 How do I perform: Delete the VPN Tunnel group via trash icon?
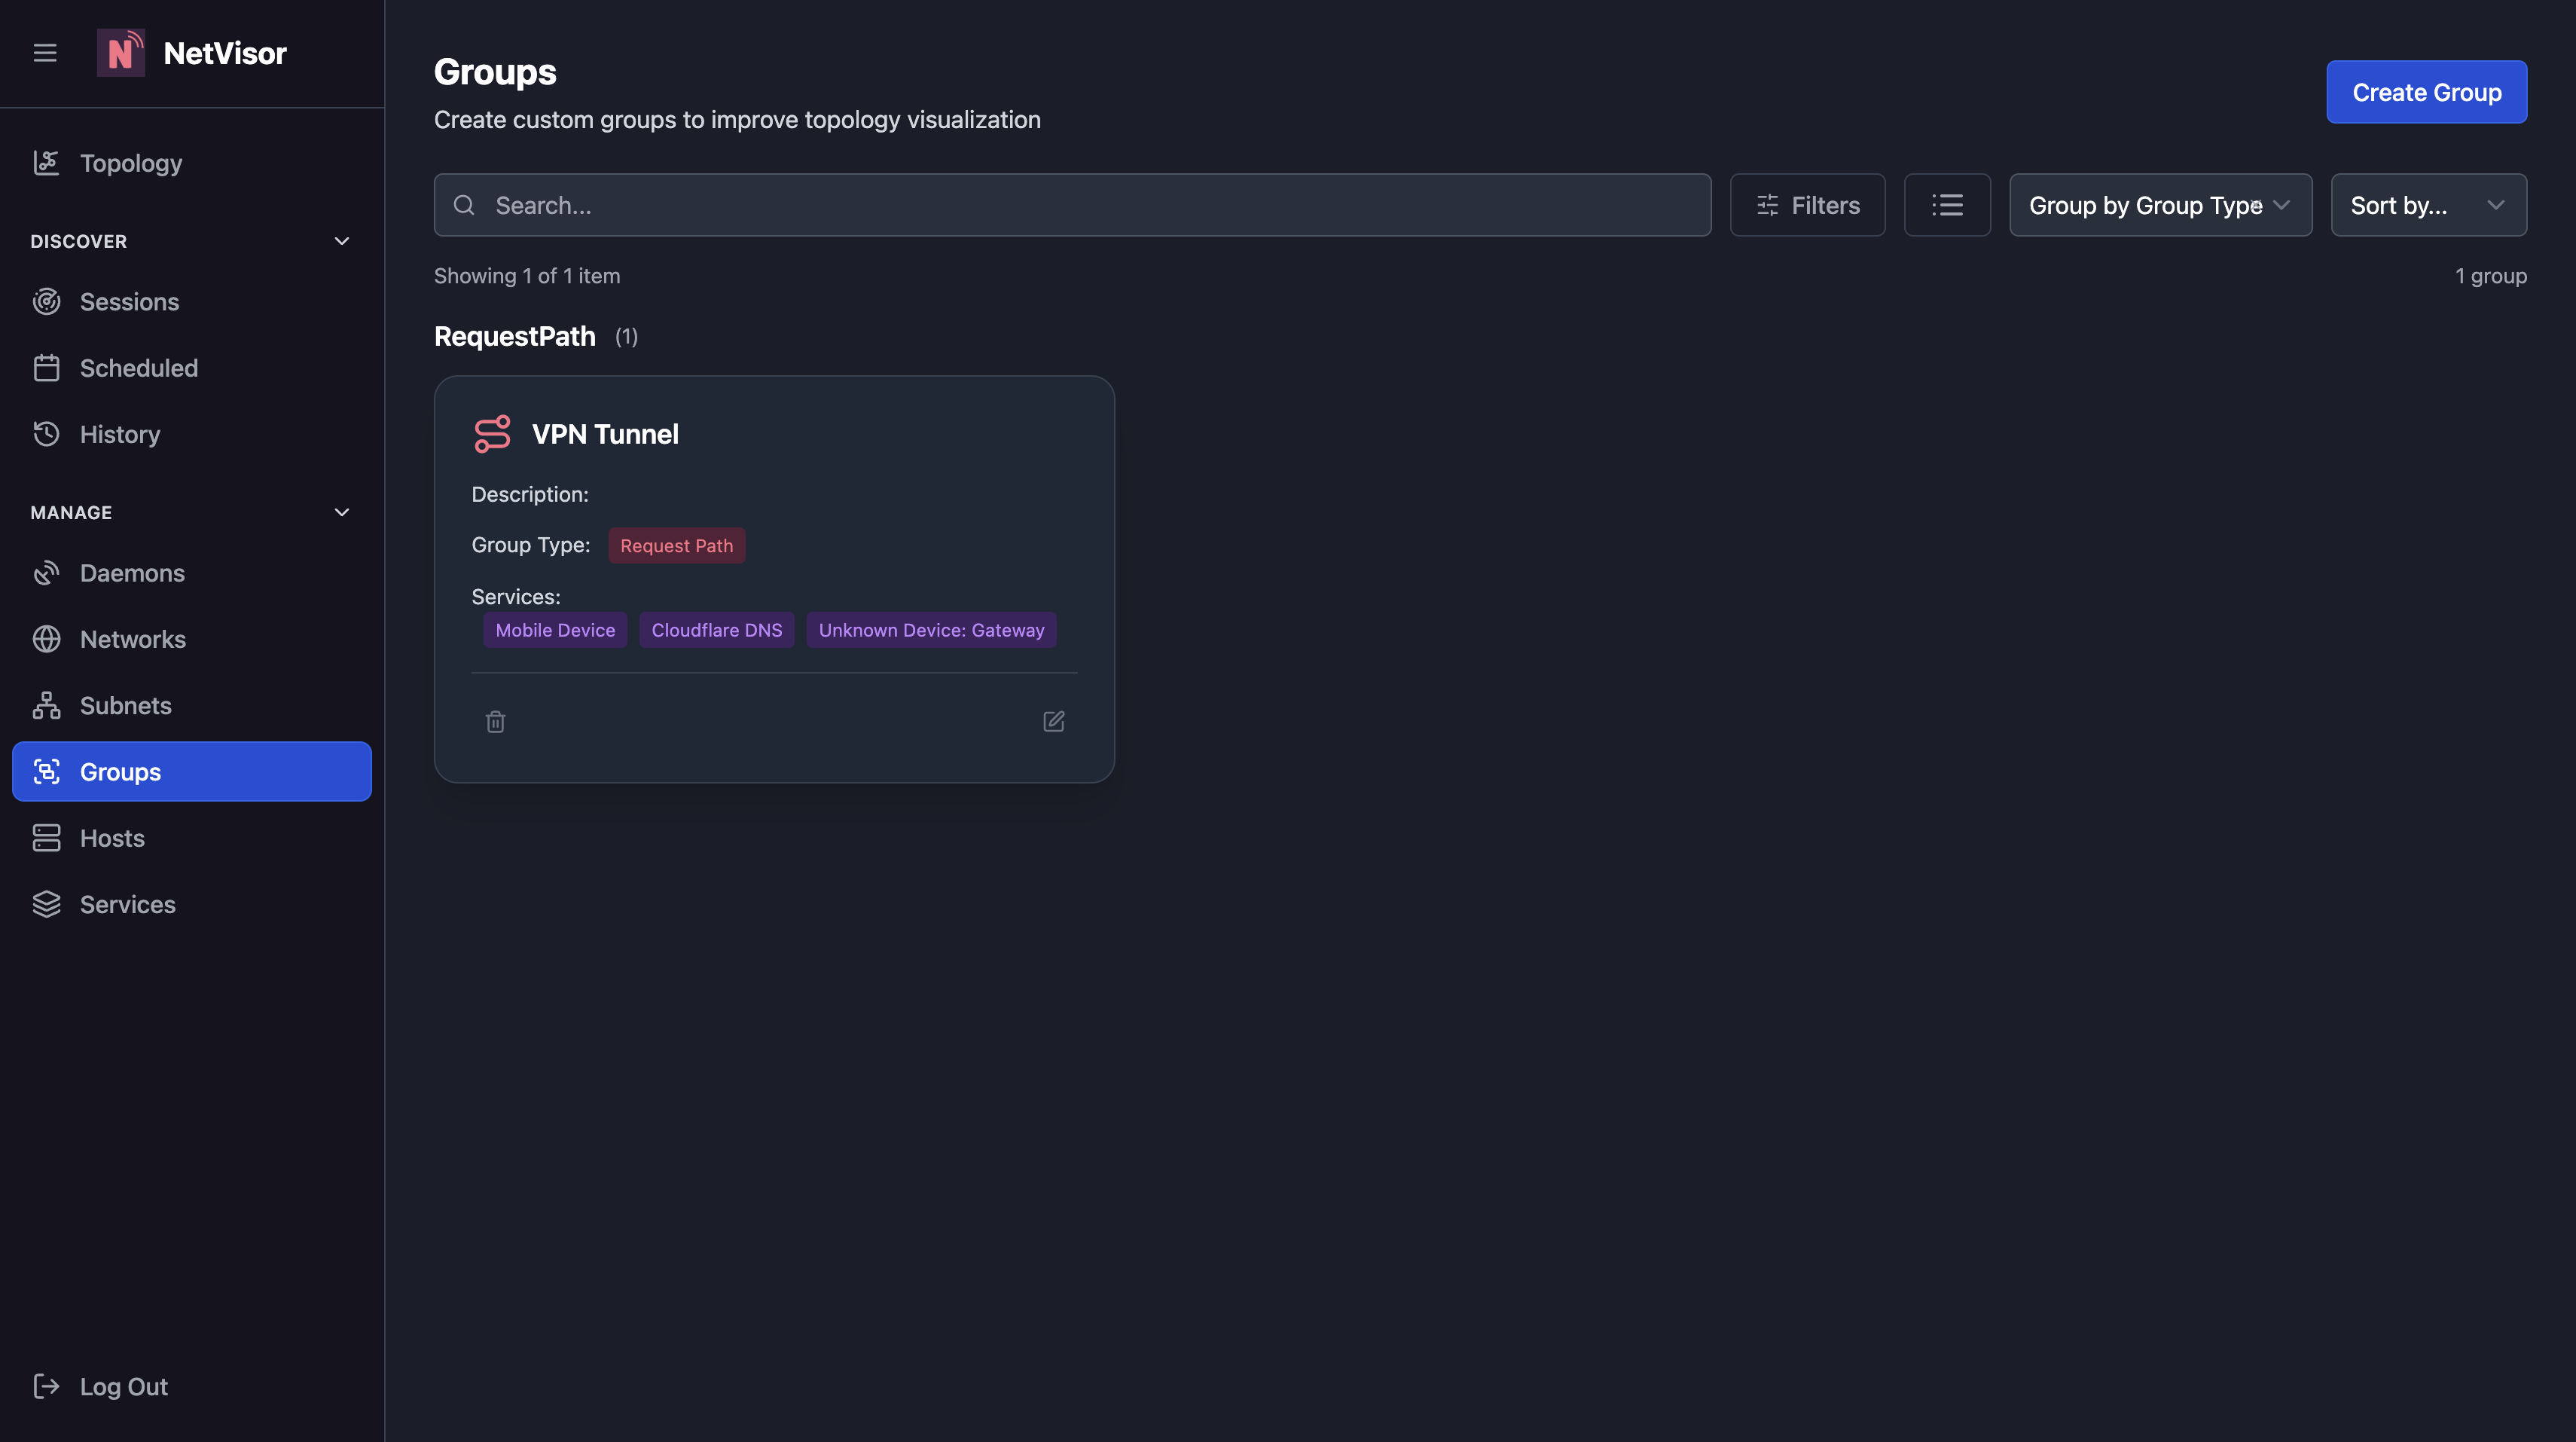pyautogui.click(x=495, y=720)
